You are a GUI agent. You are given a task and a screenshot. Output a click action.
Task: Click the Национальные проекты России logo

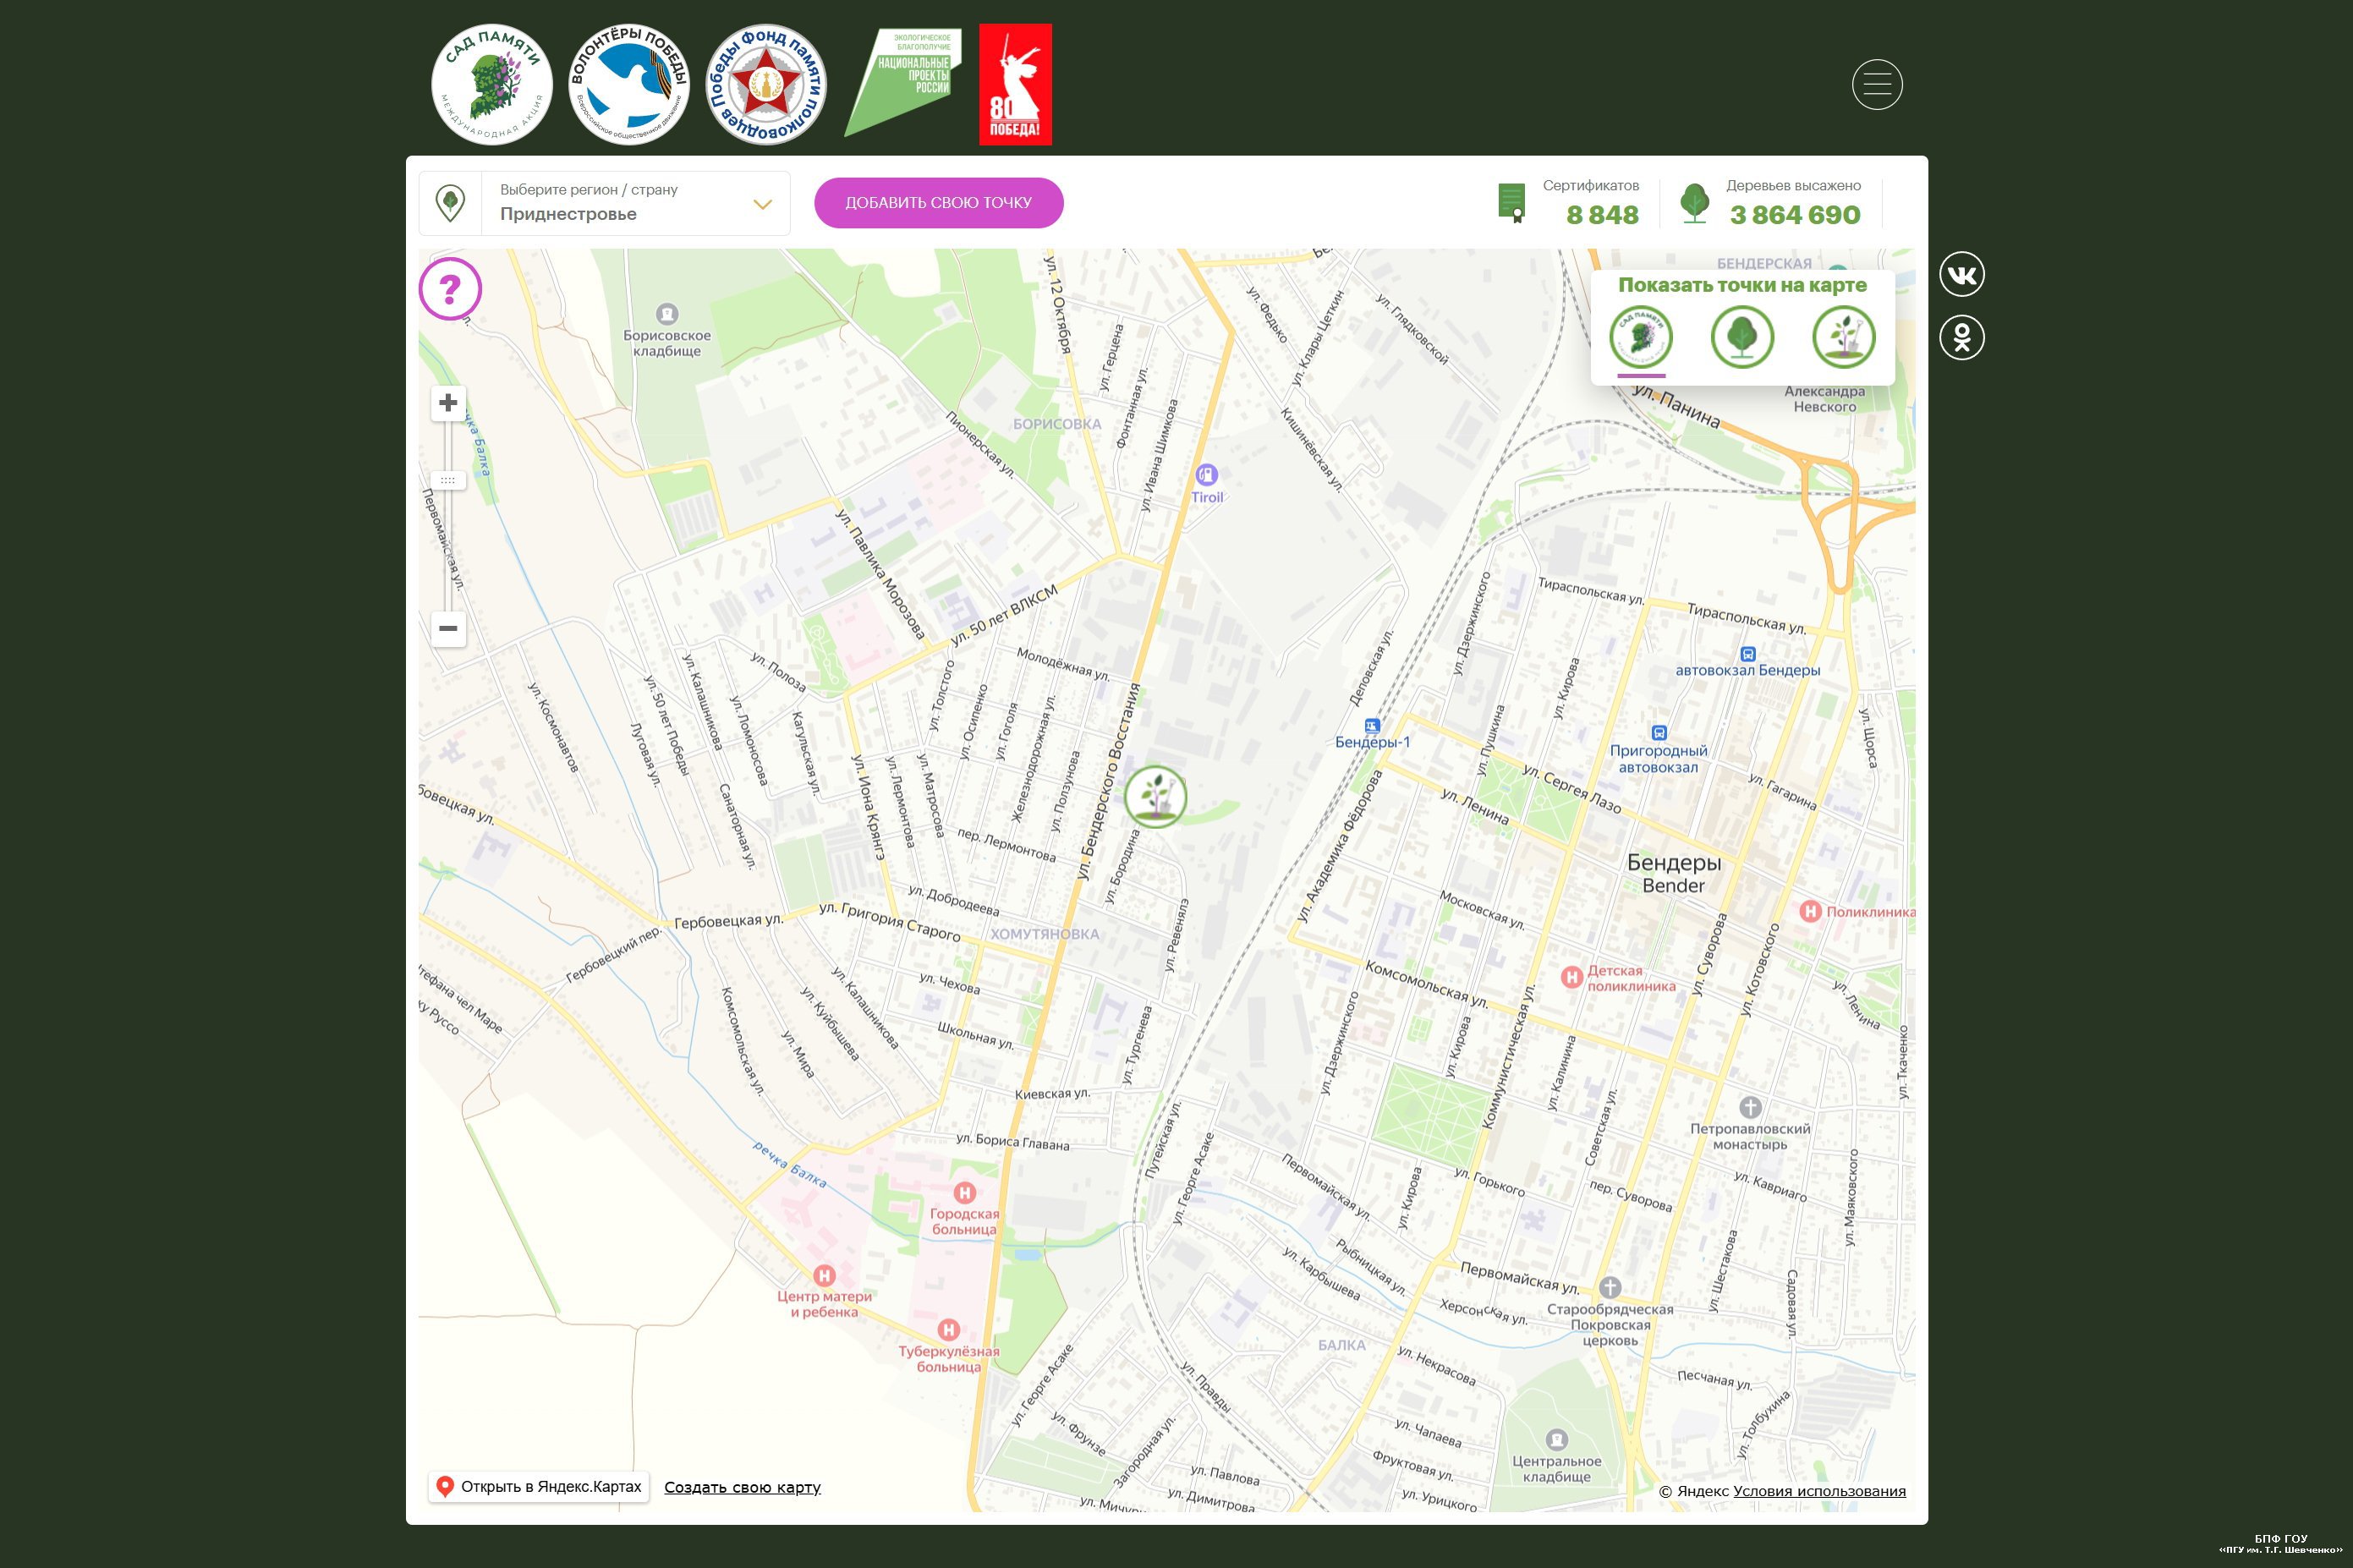[x=903, y=82]
